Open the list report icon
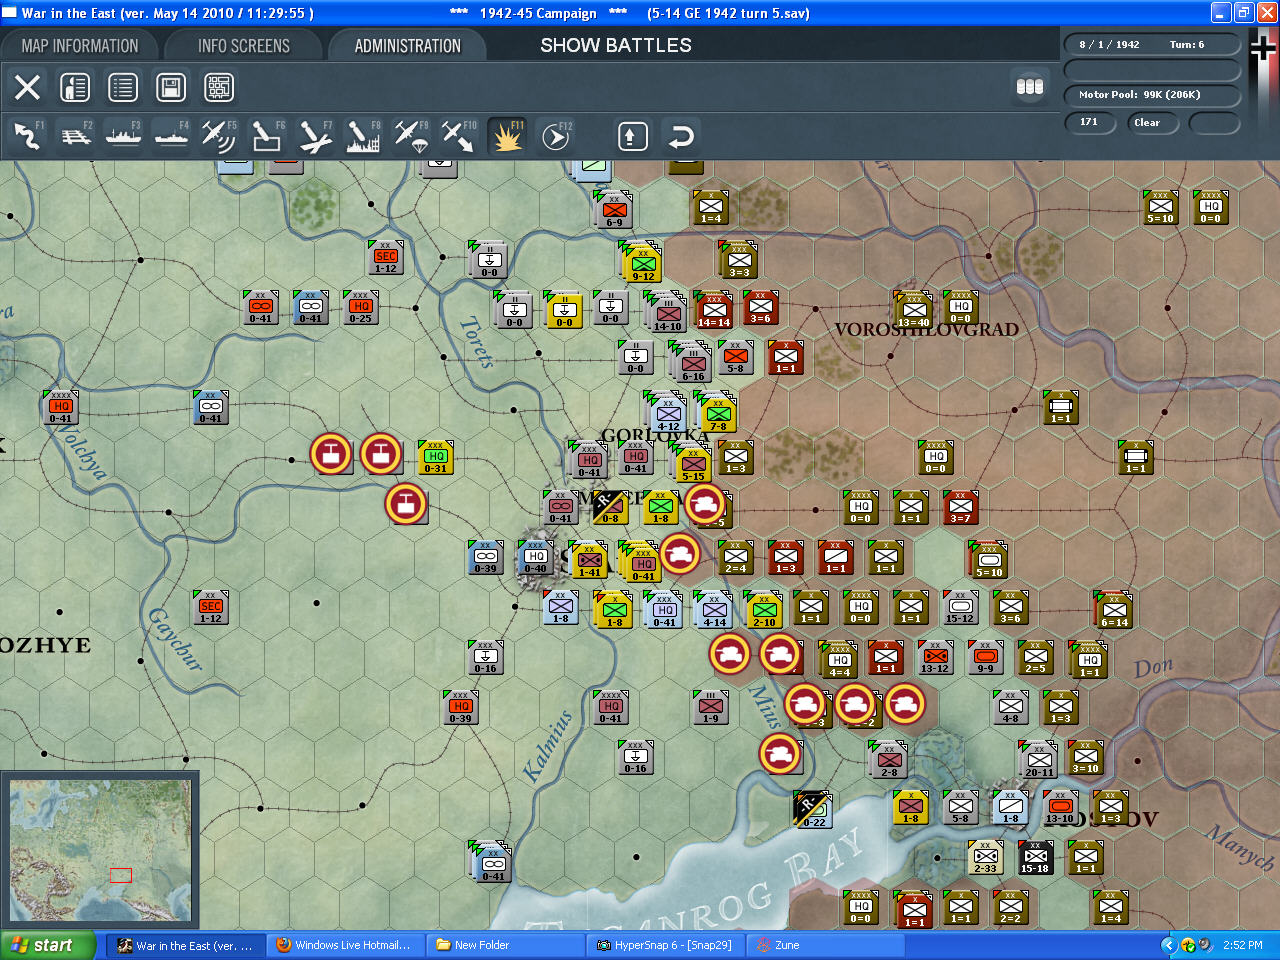Image resolution: width=1280 pixels, height=960 pixels. point(123,87)
